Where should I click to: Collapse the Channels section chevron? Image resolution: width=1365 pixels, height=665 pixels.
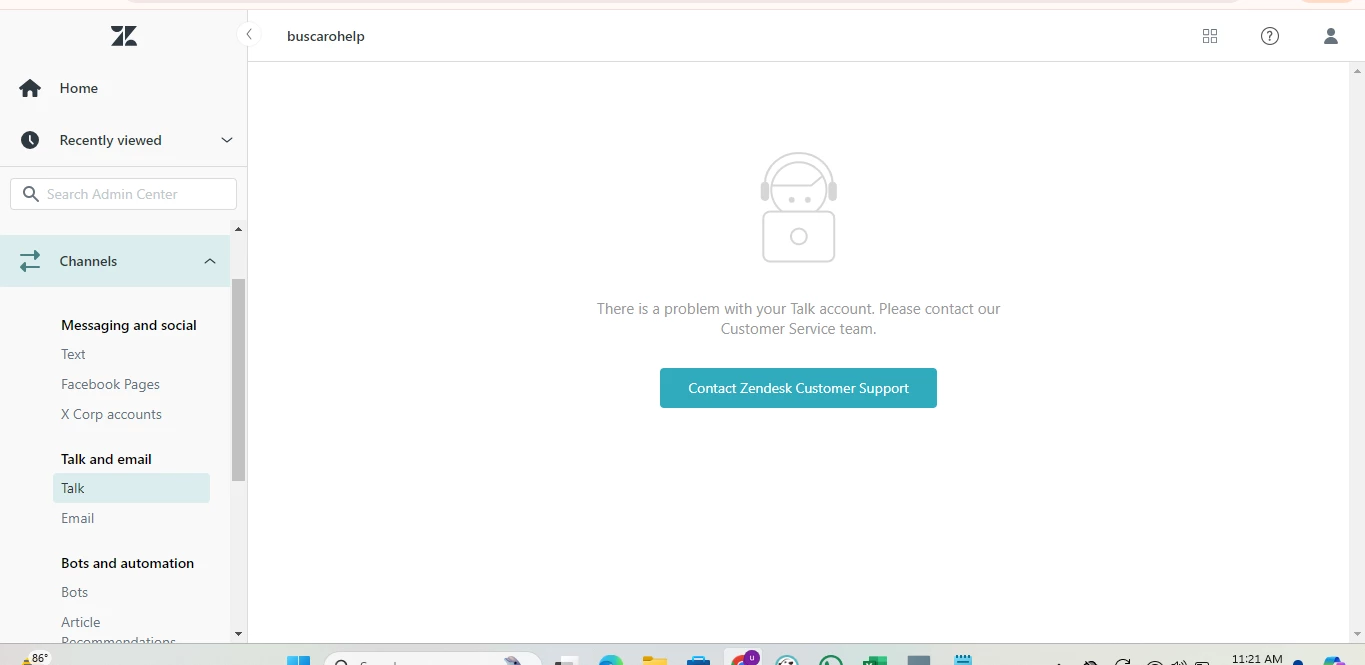210,261
